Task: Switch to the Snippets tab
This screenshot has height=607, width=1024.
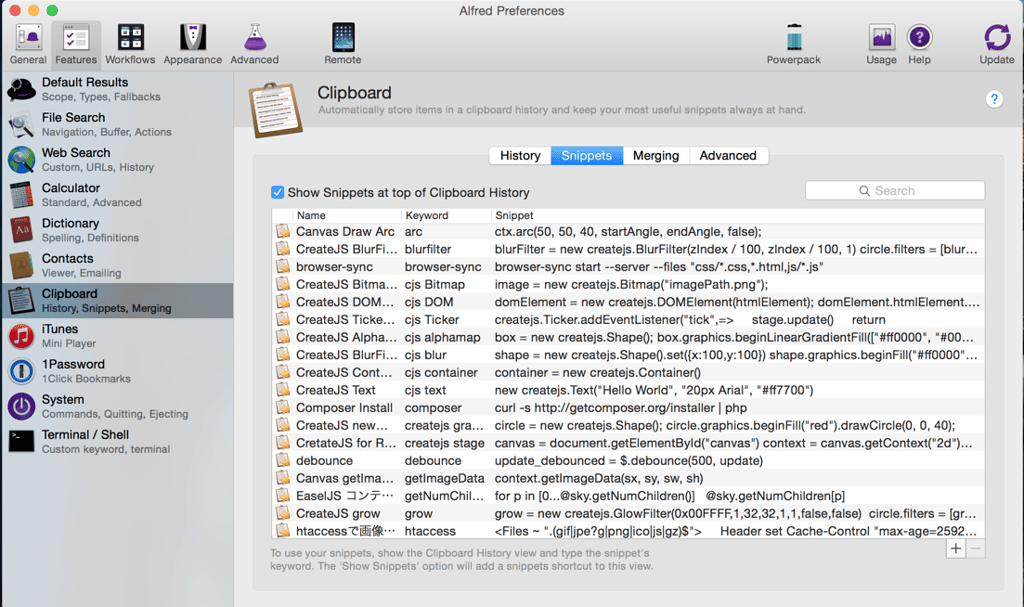Action: coord(586,156)
